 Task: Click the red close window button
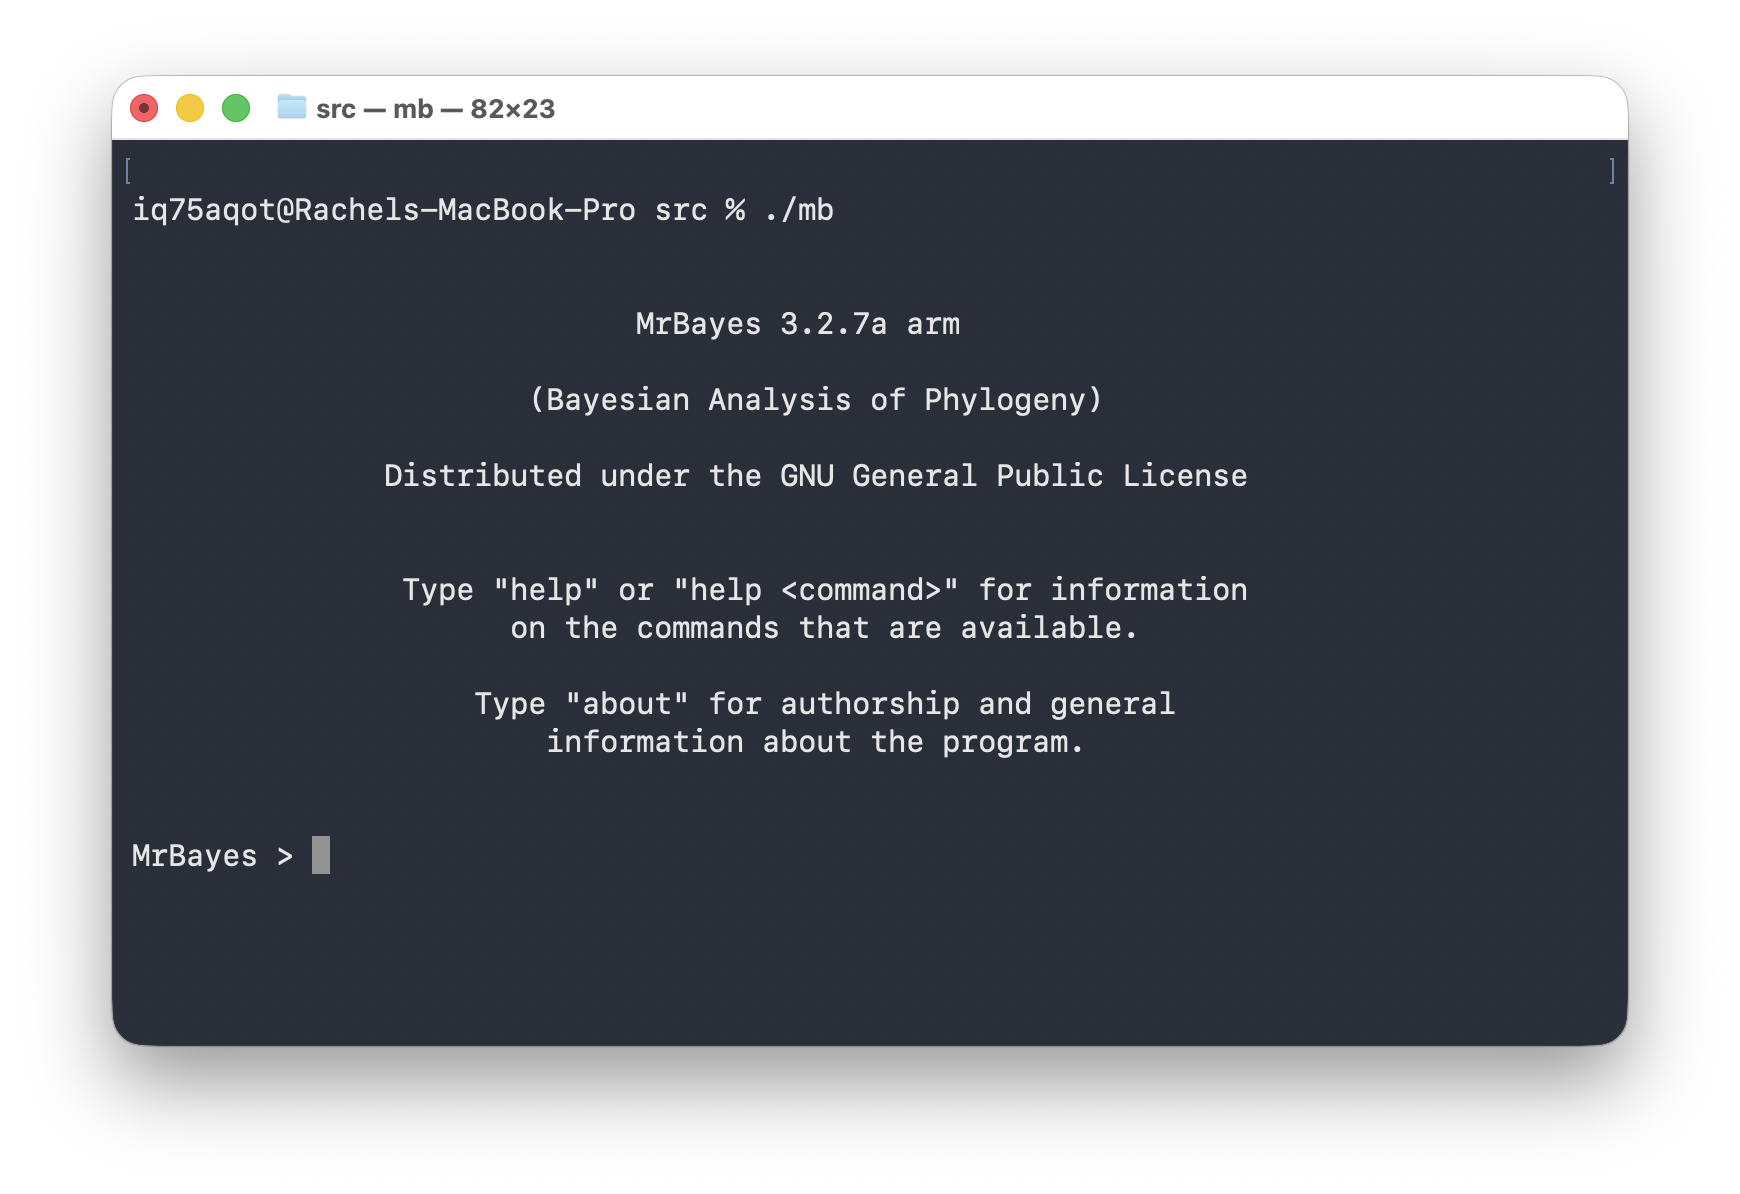click(144, 108)
